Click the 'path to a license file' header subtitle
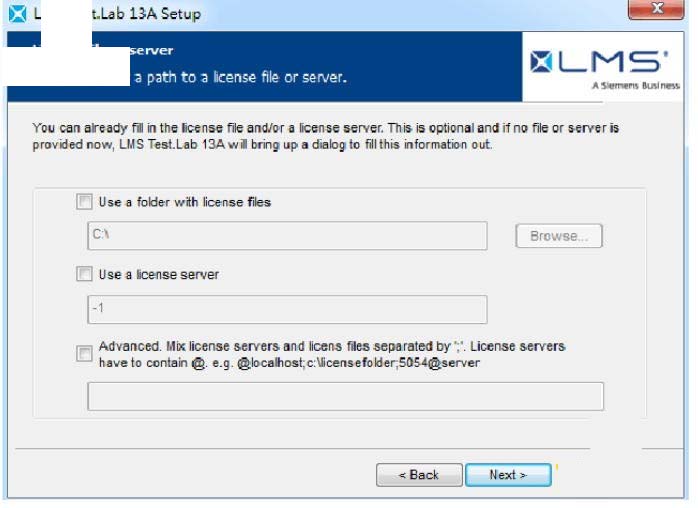The image size is (698, 508). pos(240,77)
